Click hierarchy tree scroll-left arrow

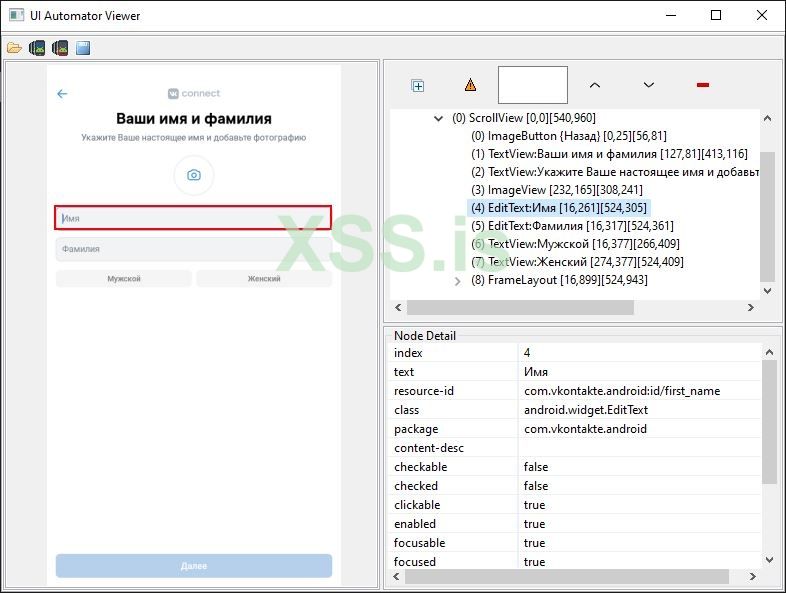398,307
